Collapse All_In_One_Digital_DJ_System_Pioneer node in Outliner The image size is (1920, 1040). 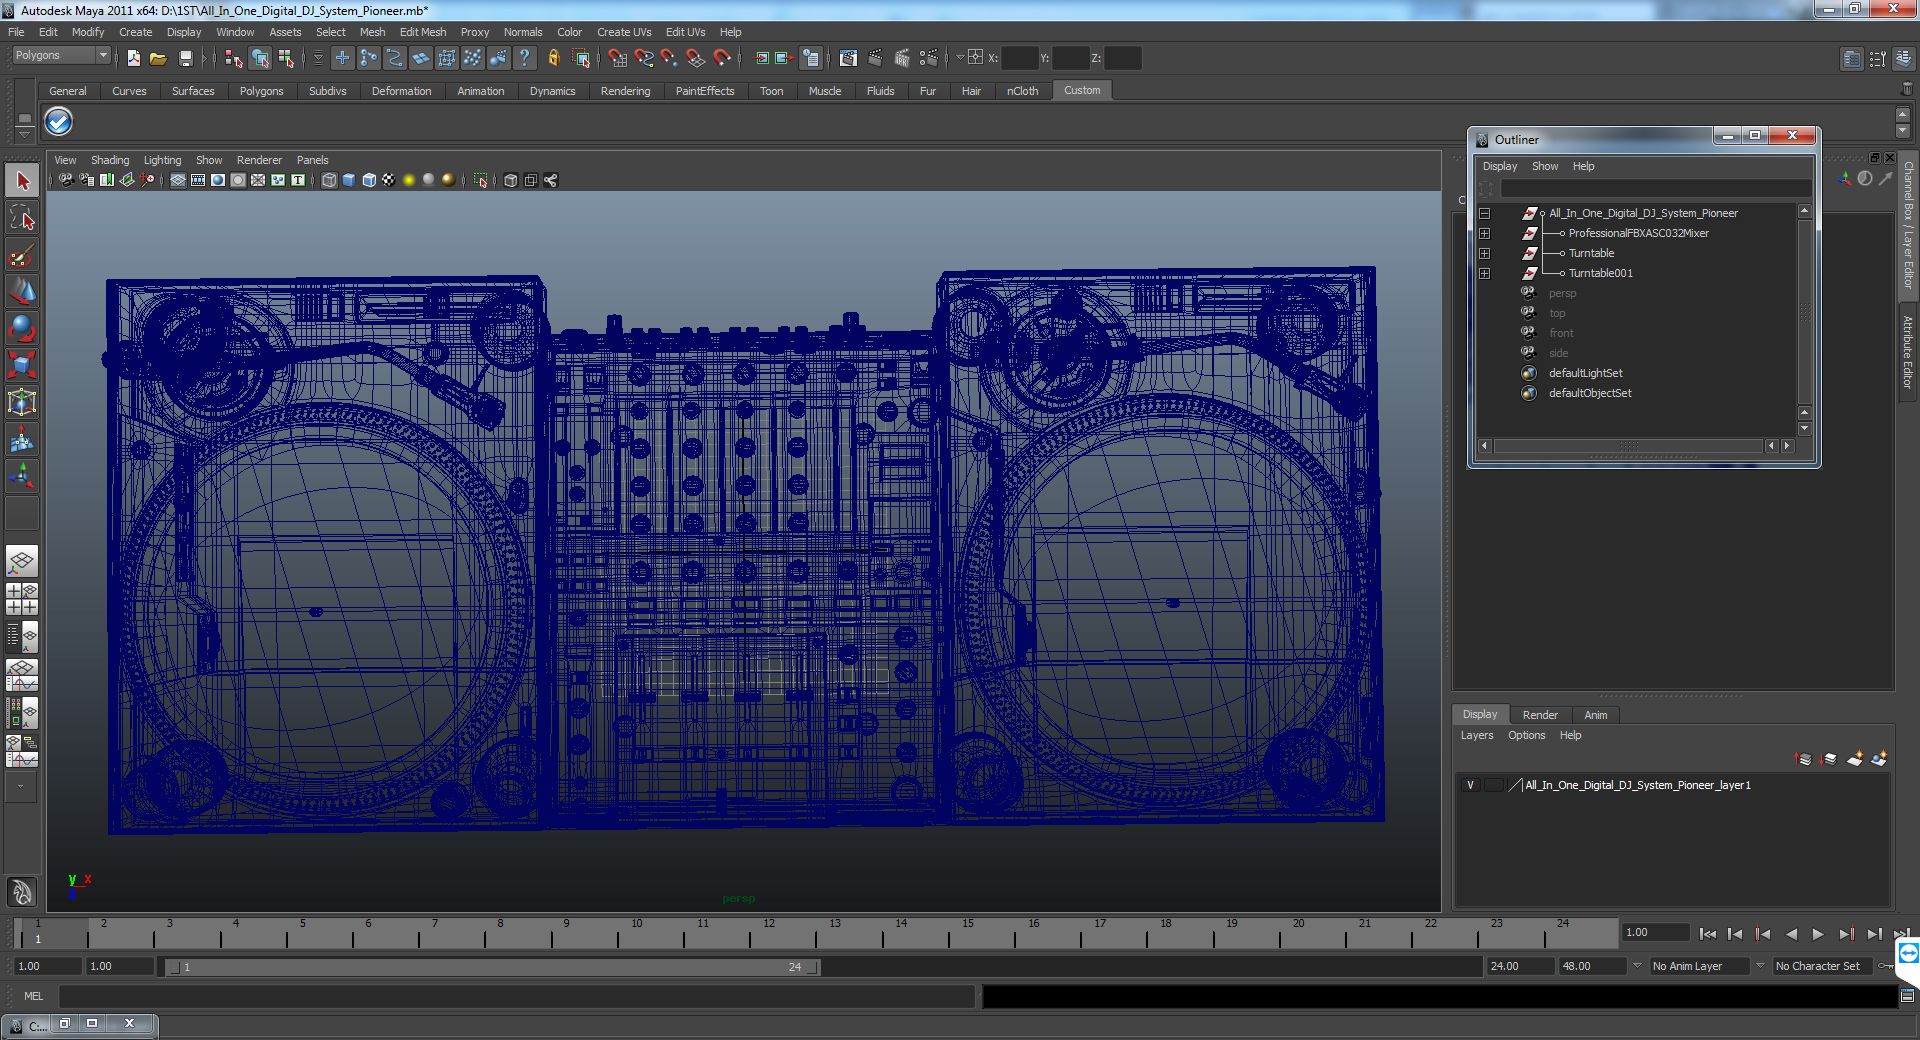coord(1485,213)
